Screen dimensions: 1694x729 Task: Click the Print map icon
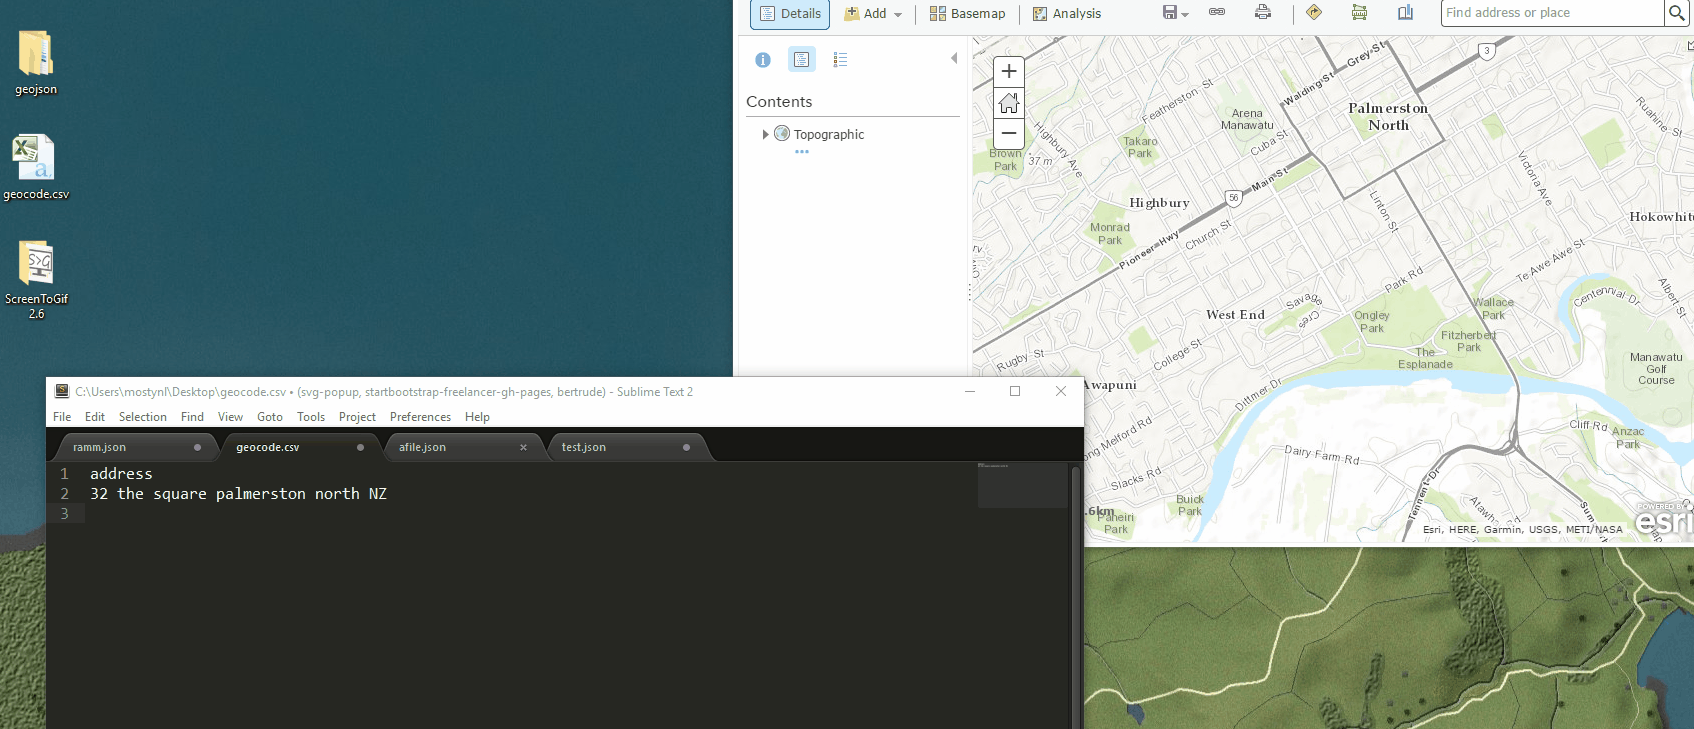[1263, 12]
